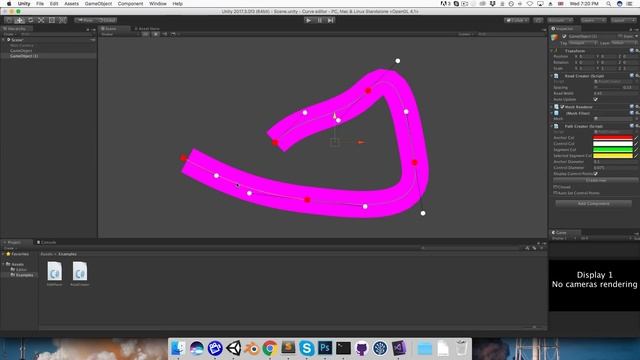The width and height of the screenshot is (640, 360).
Task: Open the Layout dropdown
Action: 623,20
